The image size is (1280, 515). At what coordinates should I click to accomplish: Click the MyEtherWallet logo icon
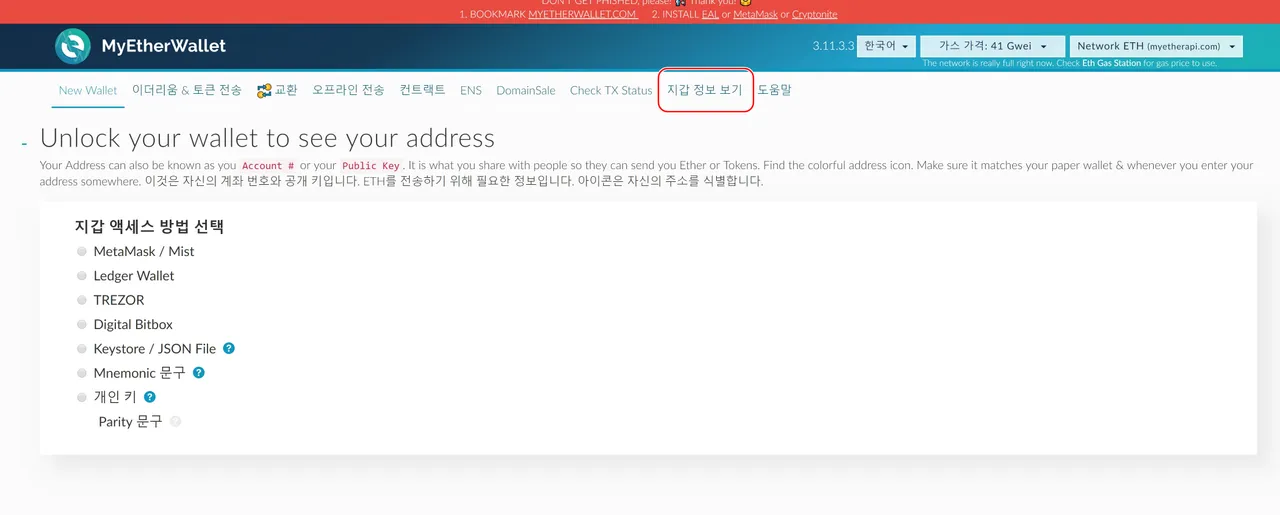click(x=72, y=46)
